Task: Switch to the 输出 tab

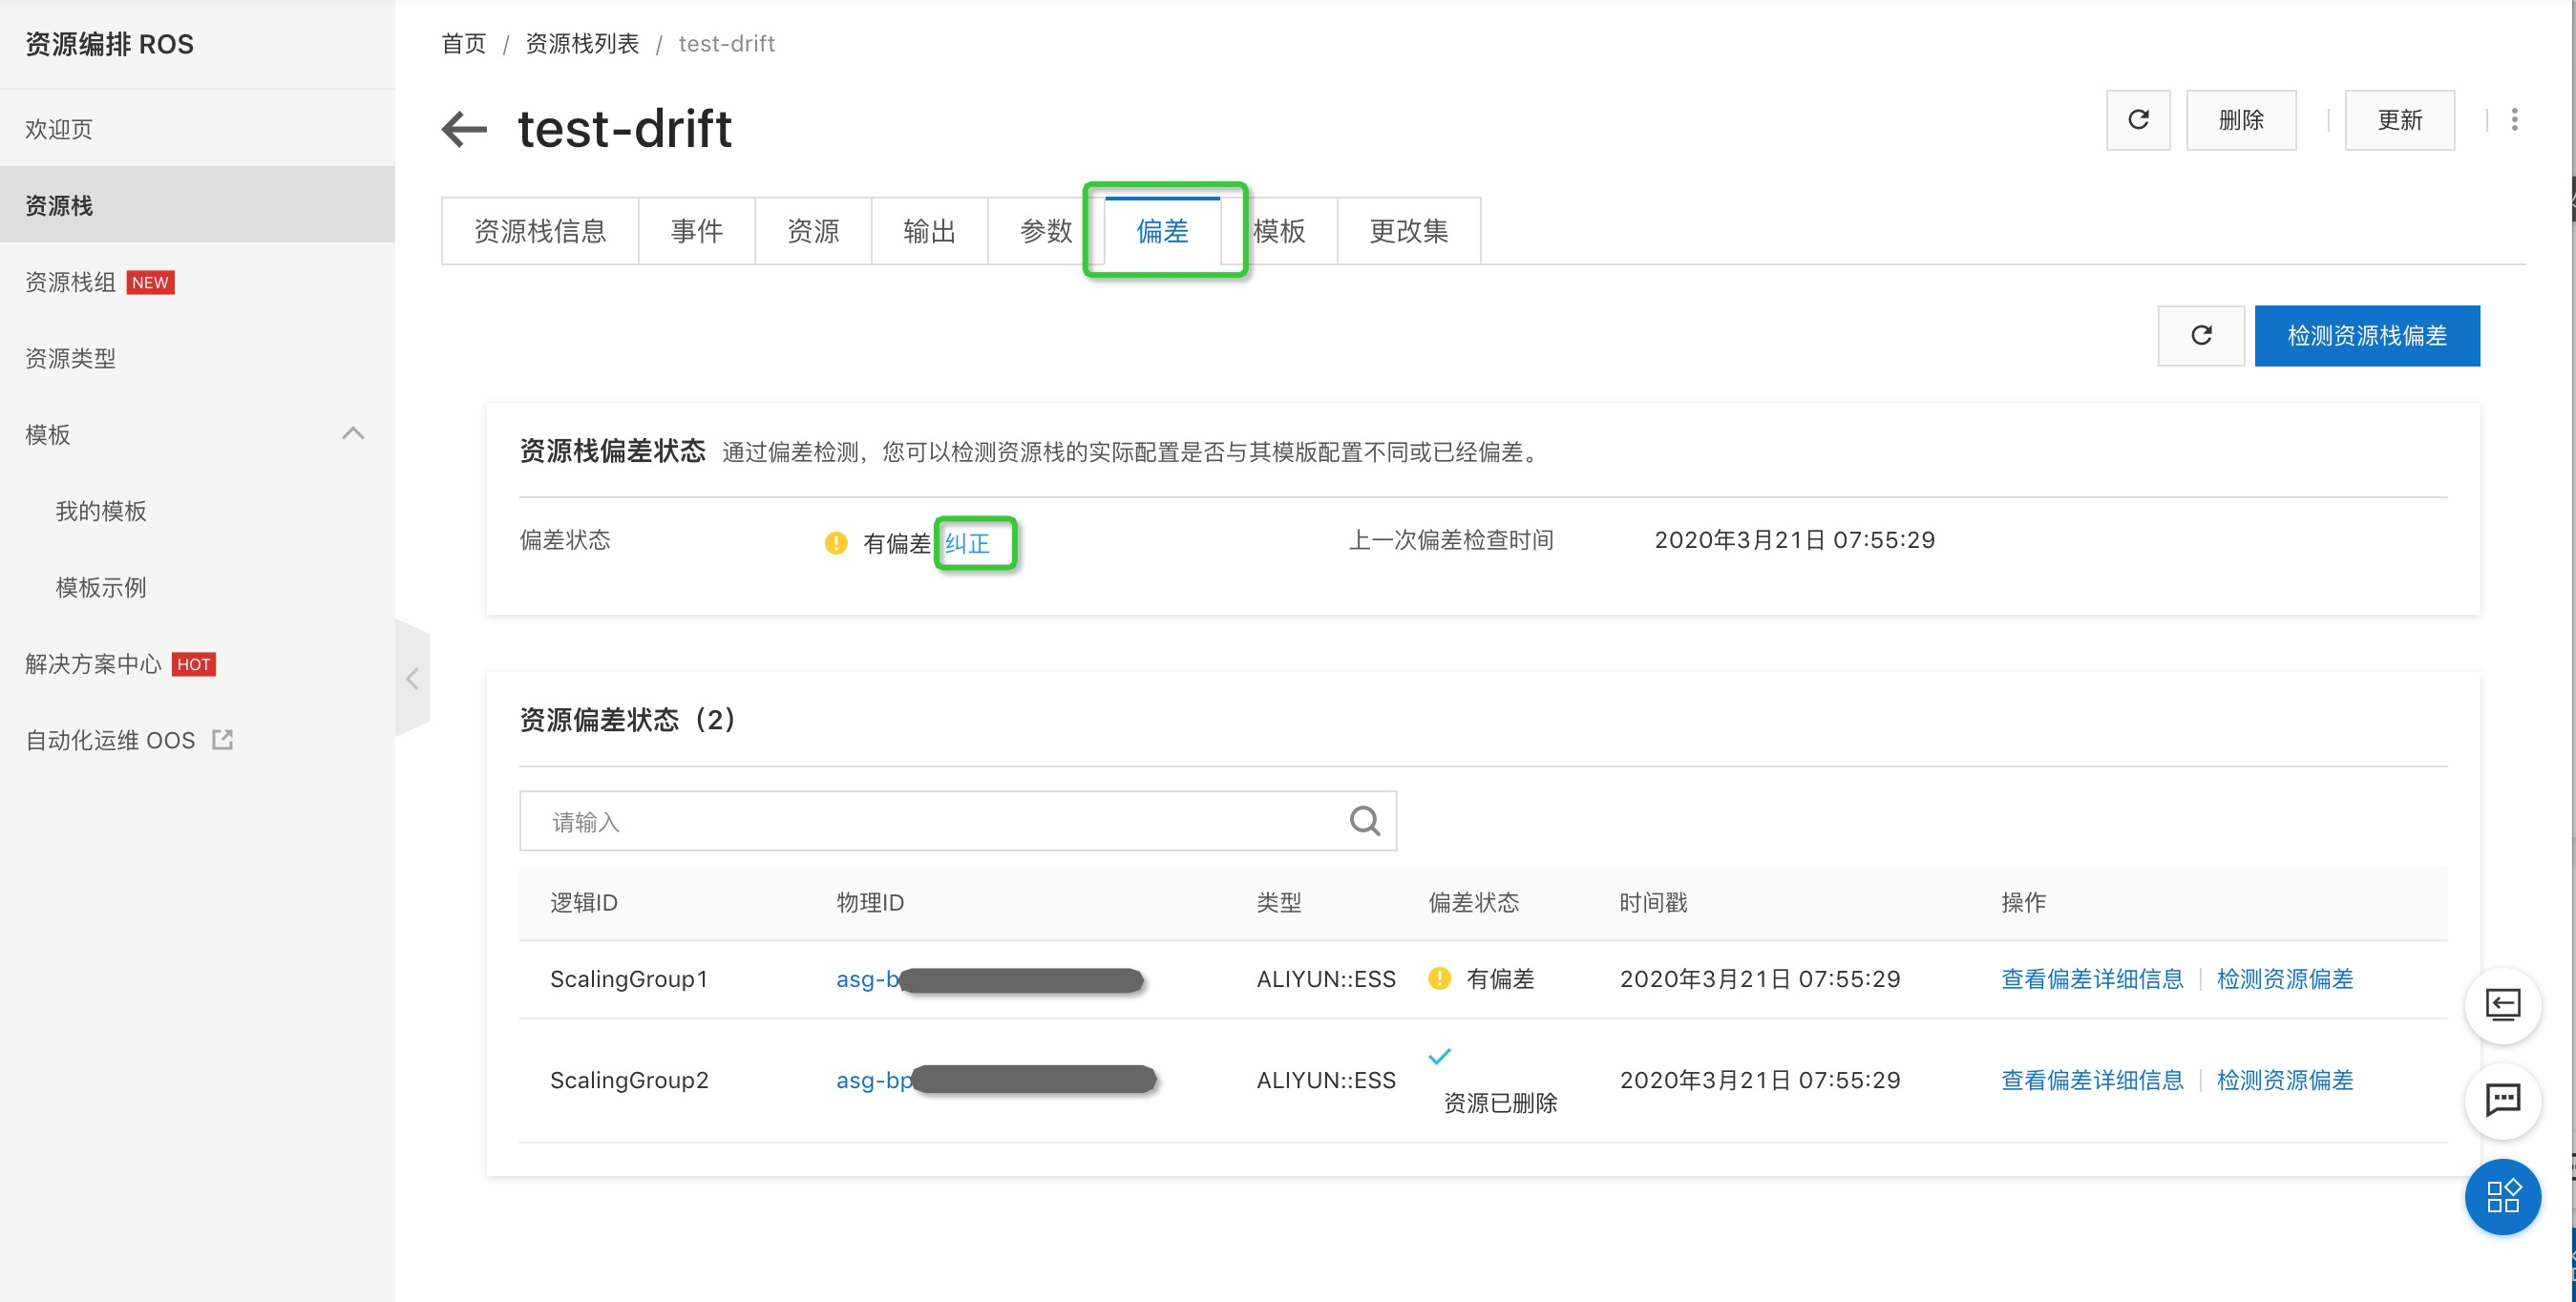Action: coord(930,231)
